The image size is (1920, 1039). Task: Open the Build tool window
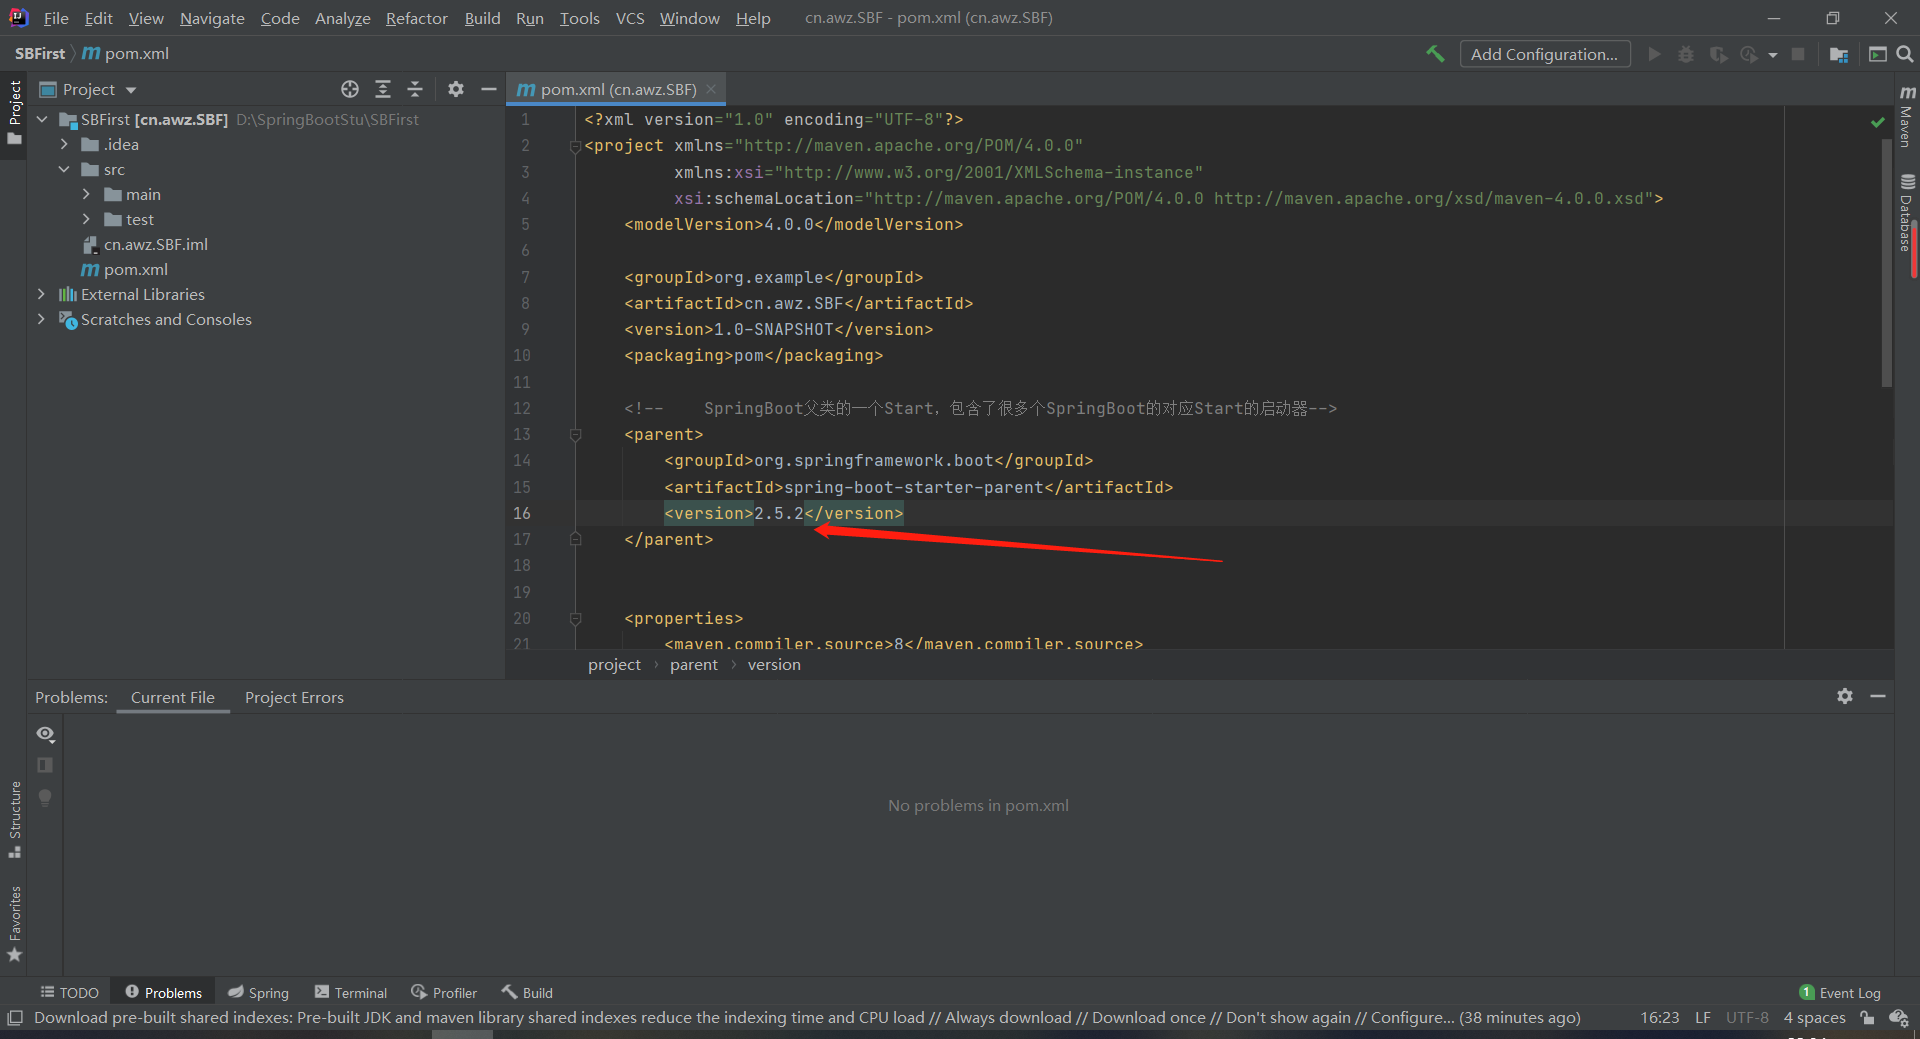[527, 992]
